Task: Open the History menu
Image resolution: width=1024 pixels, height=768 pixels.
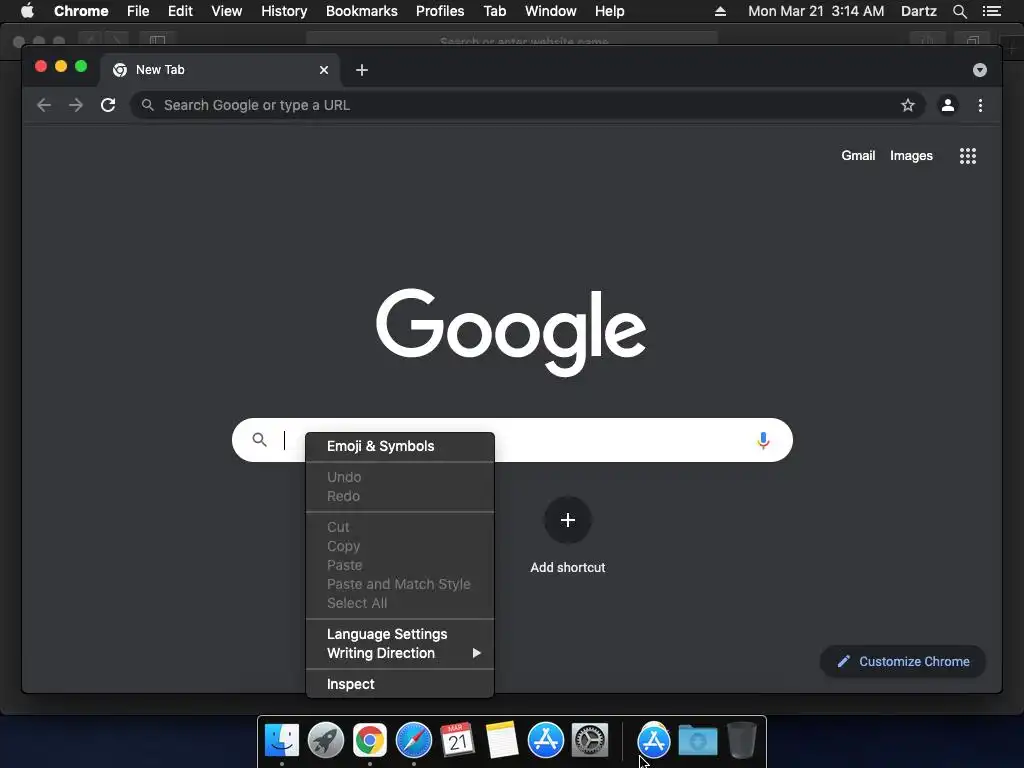Action: click(x=284, y=11)
